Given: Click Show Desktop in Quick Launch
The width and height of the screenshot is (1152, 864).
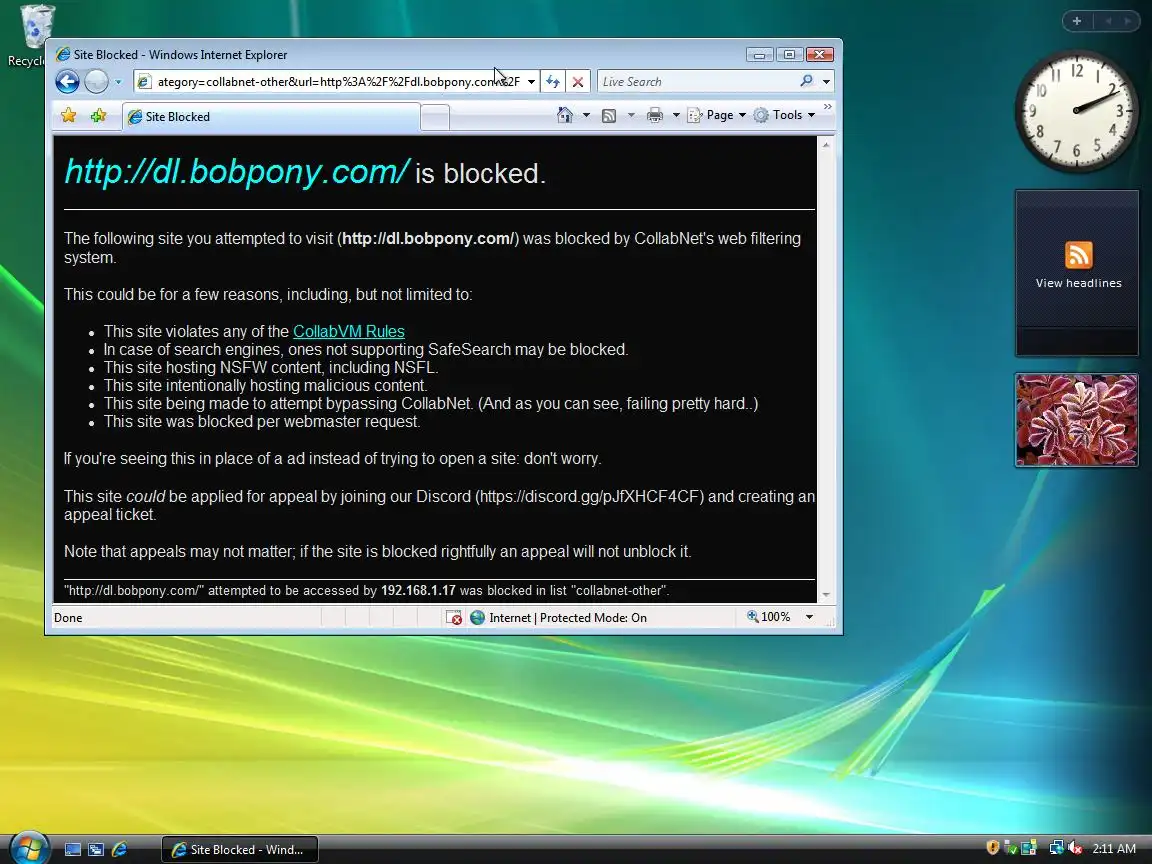Looking at the screenshot, I should pyautogui.click(x=73, y=850).
